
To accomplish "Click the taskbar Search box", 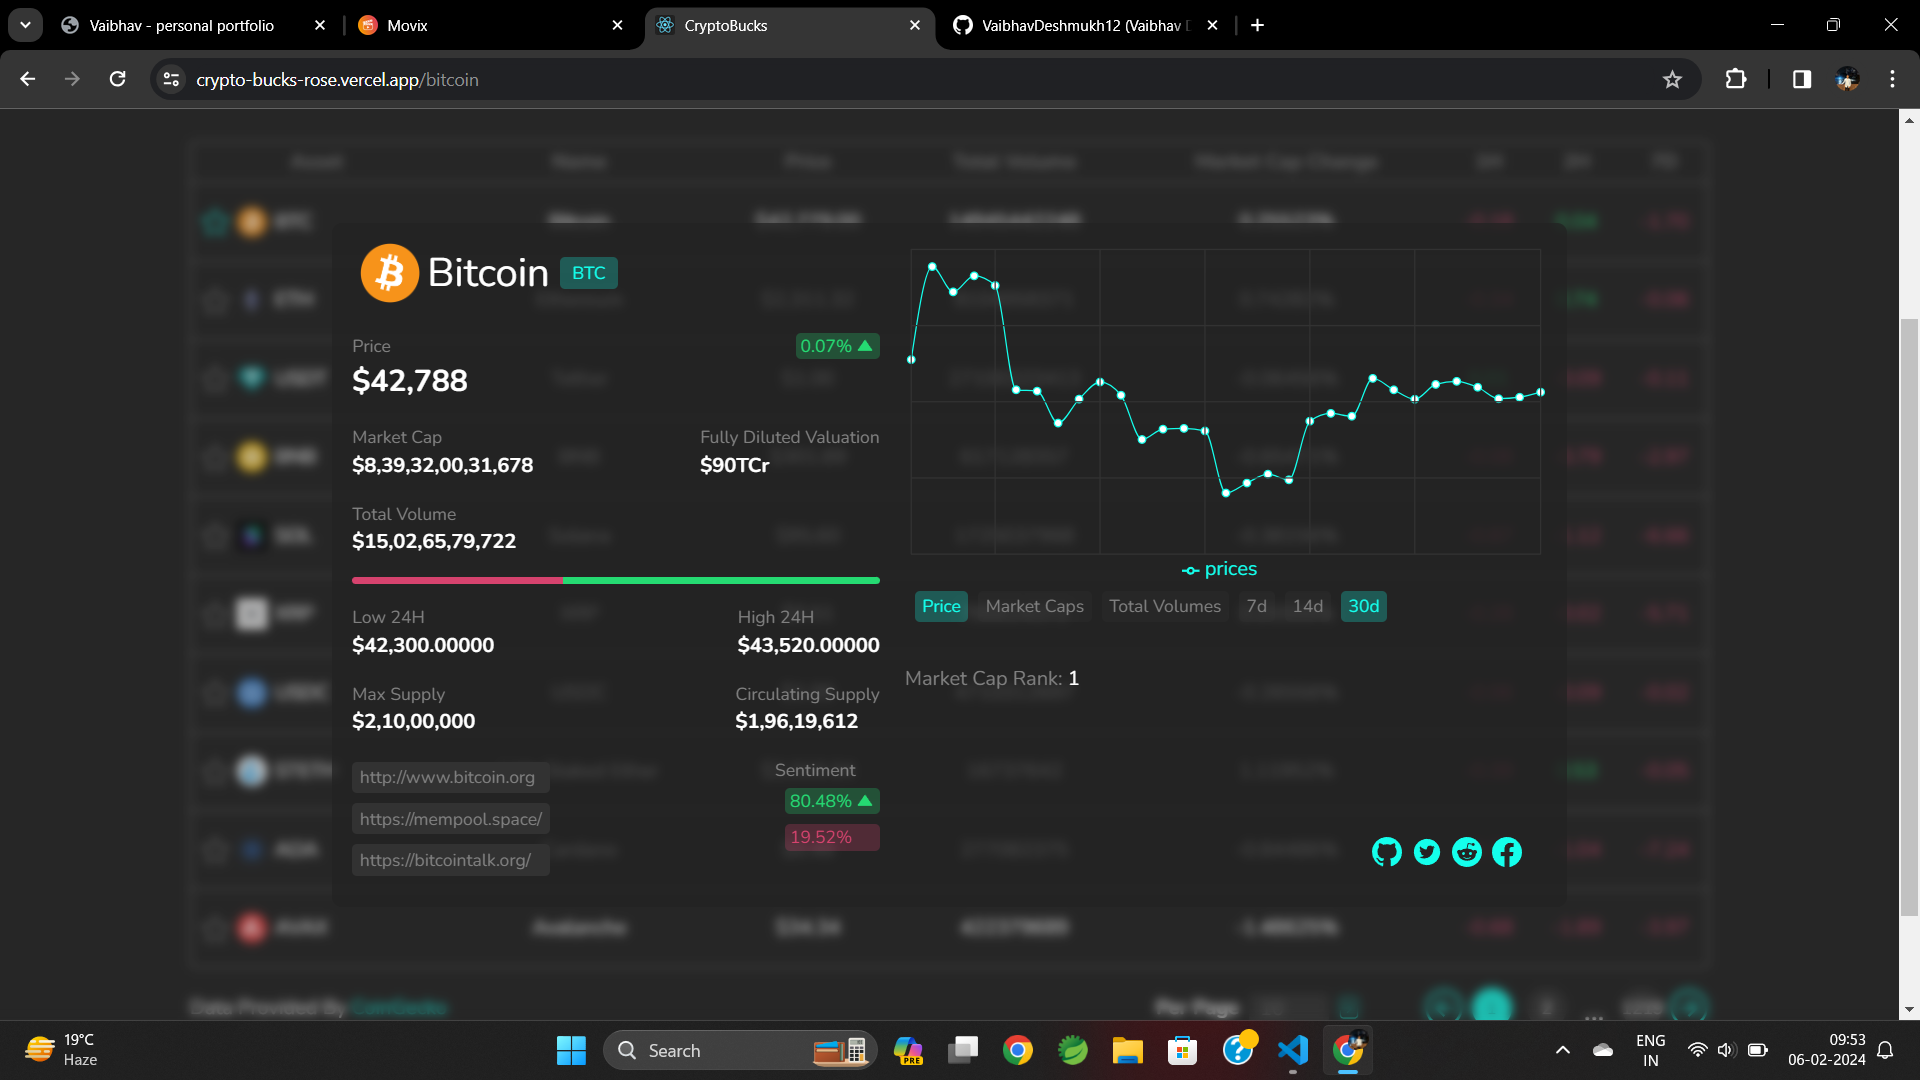I will [740, 1050].
